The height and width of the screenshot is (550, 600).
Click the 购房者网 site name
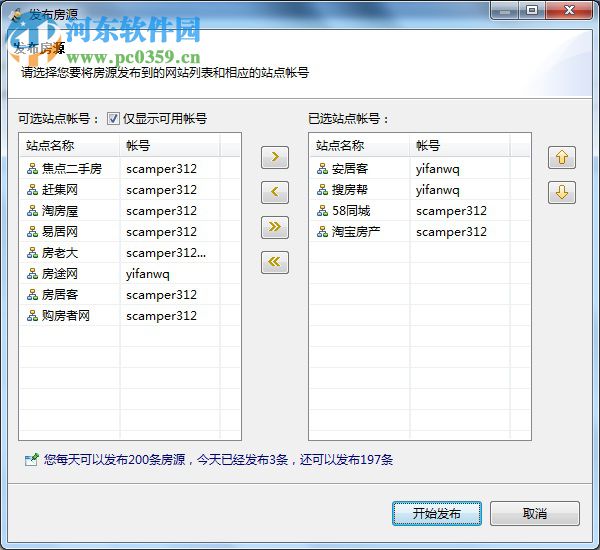tap(66, 316)
